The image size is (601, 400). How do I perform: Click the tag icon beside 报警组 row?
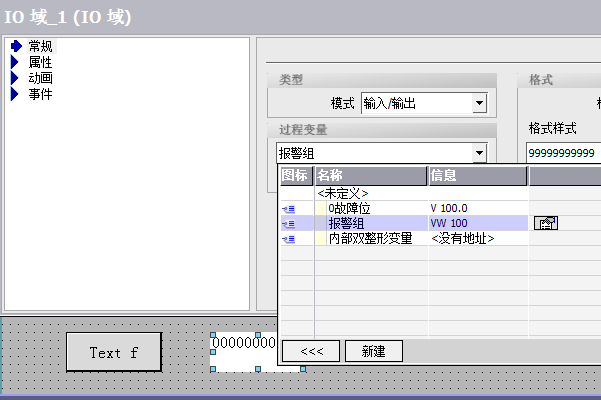[x=288, y=224]
